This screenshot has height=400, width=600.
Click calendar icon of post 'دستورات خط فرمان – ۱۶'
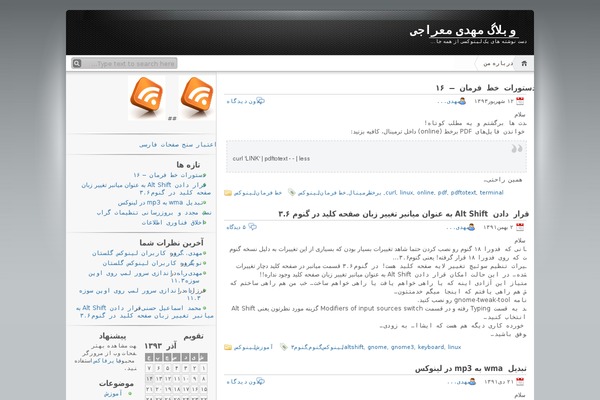coord(520,101)
